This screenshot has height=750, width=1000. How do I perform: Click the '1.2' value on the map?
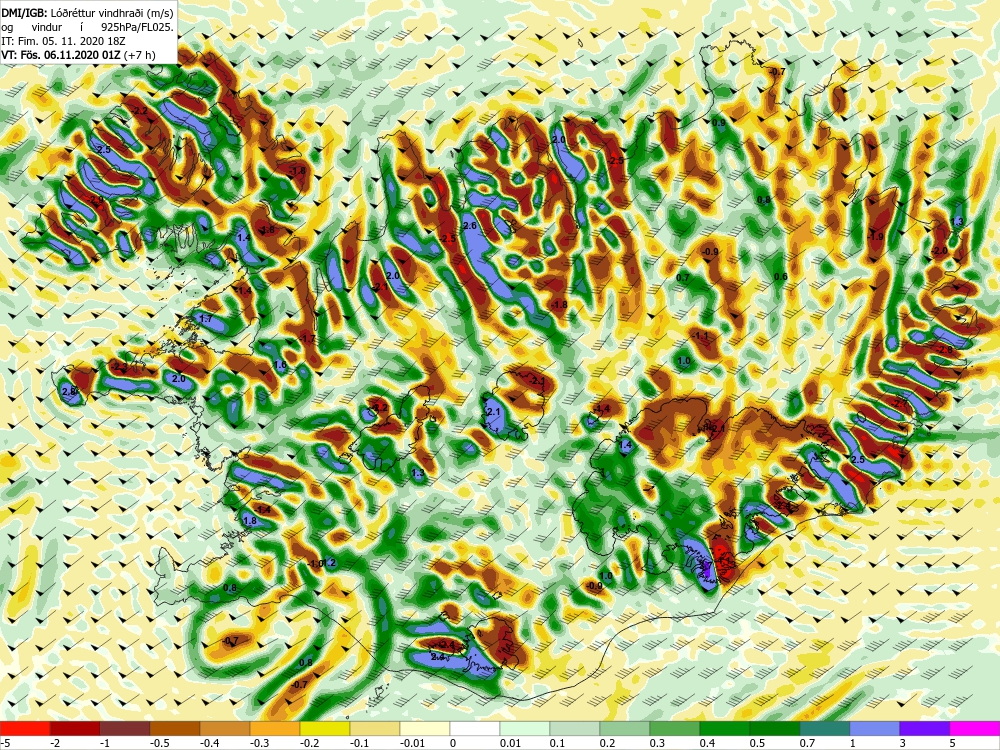tap(329, 562)
